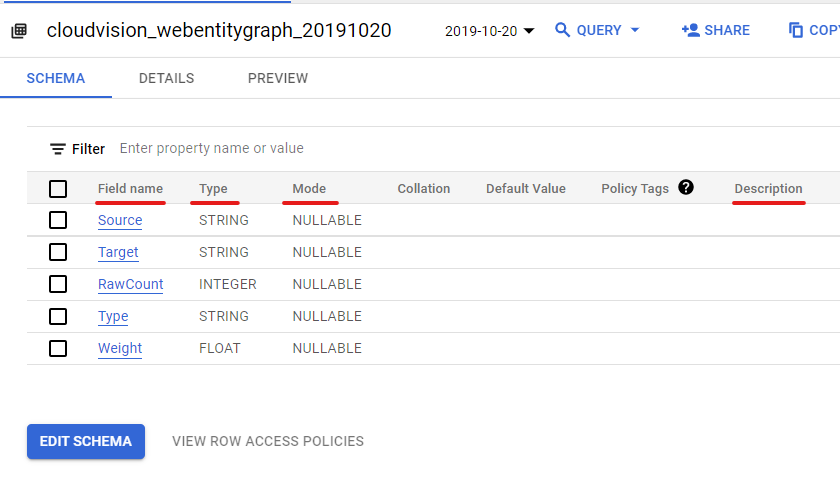Switch to the Details tab
The width and height of the screenshot is (840, 481).
pos(166,78)
